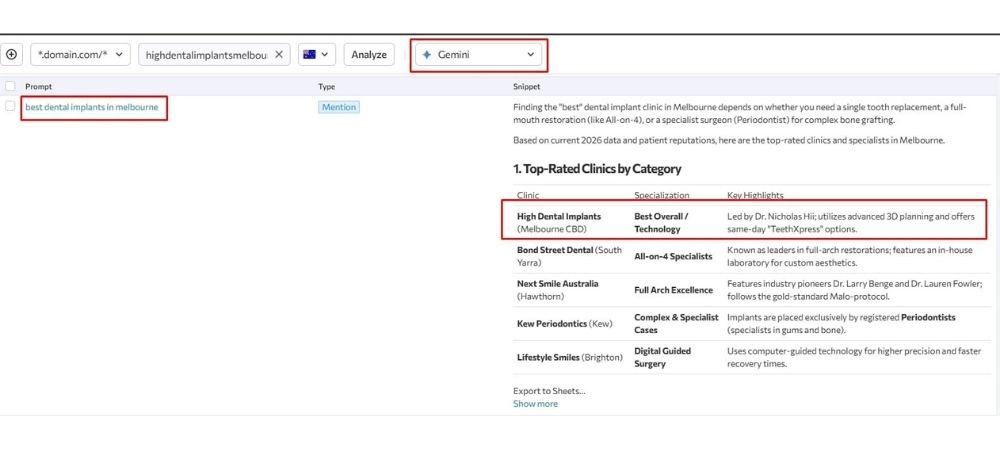Image resolution: width=1000 pixels, height=462 pixels.
Task: Tick the select-all checkbox in header row
Action: (x=10, y=86)
